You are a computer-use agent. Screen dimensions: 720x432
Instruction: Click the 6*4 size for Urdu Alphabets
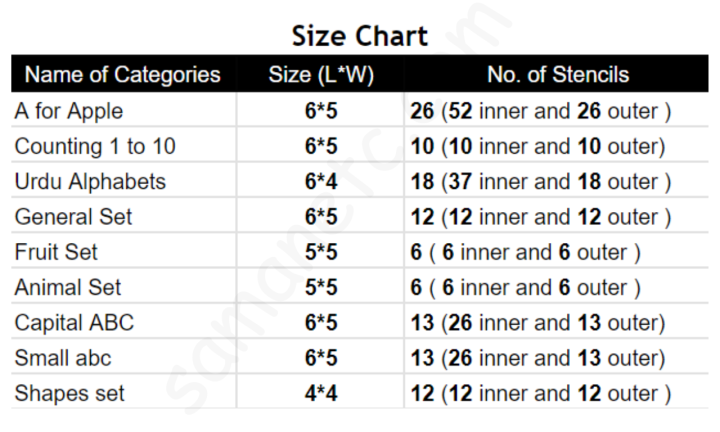click(x=321, y=181)
